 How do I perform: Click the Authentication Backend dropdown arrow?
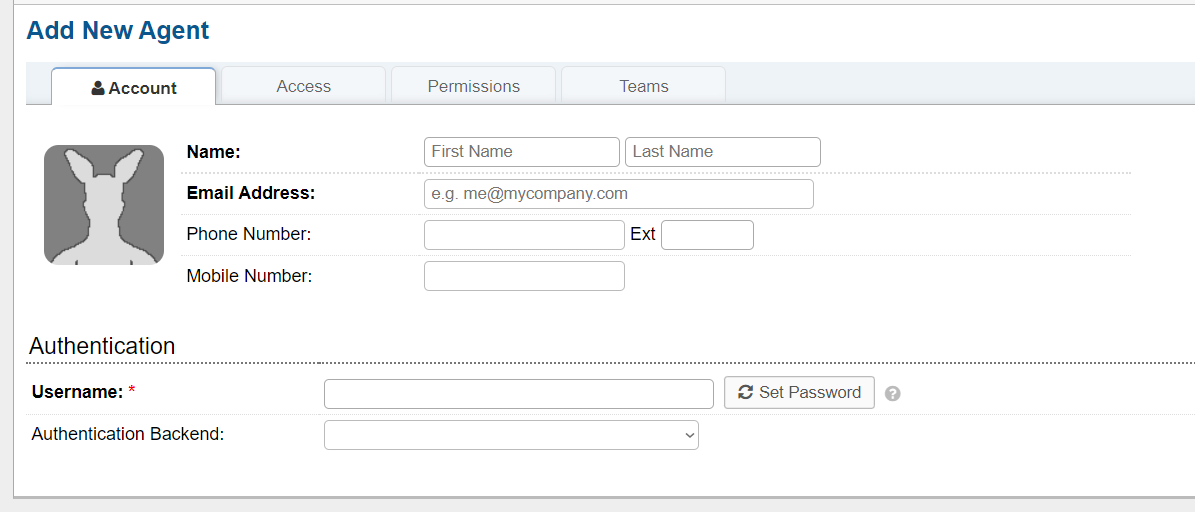point(688,435)
